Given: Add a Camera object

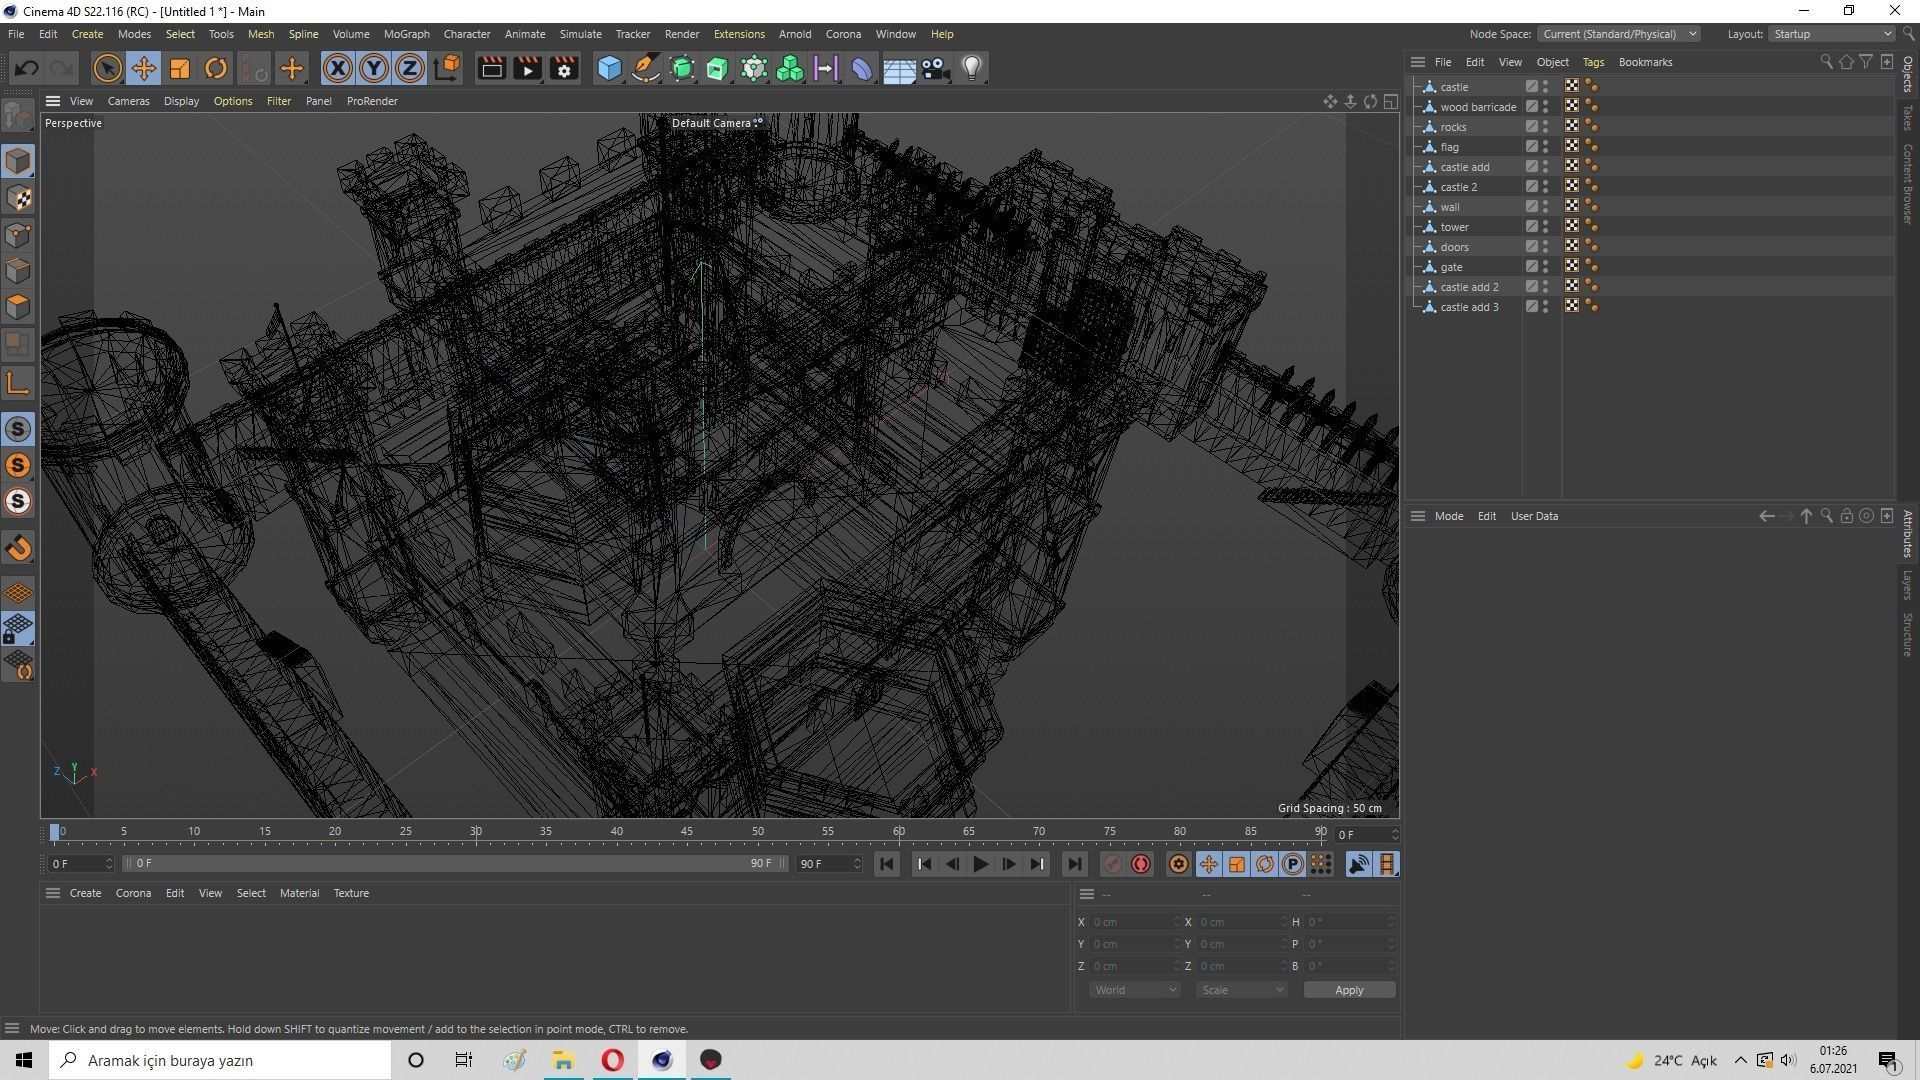Looking at the screenshot, I should (935, 68).
